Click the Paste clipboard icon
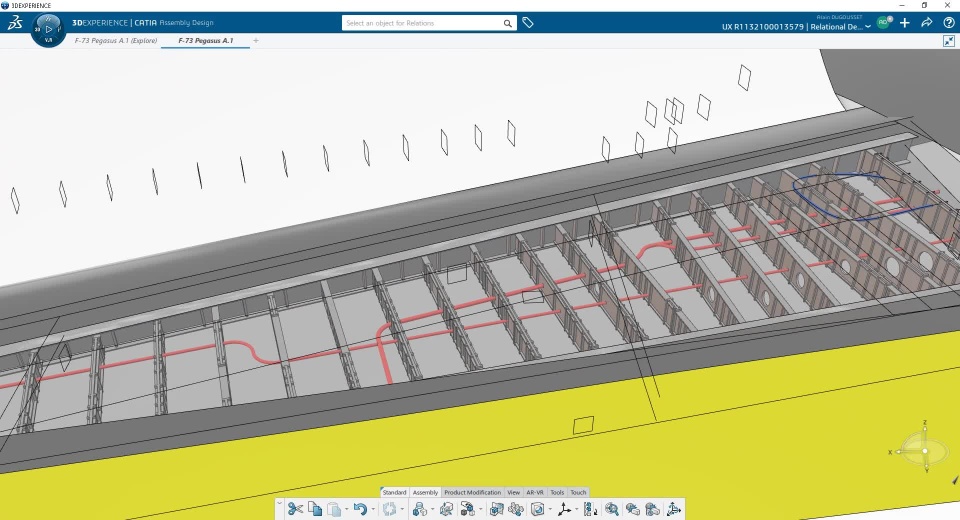The image size is (960, 520). coord(334,509)
